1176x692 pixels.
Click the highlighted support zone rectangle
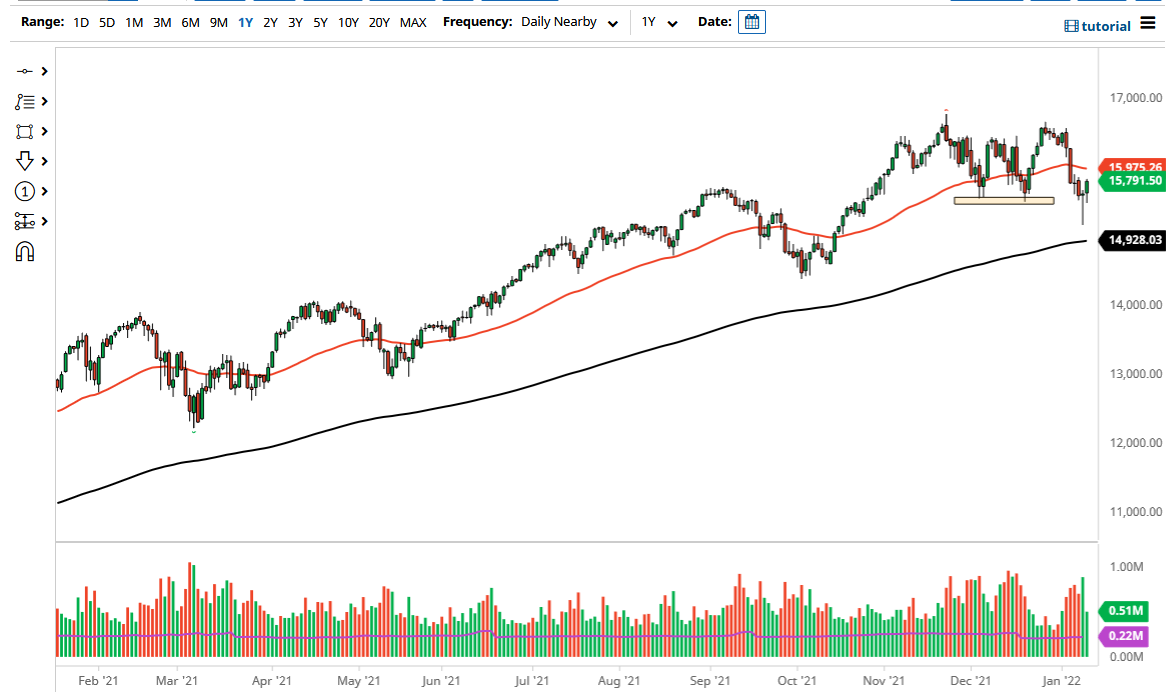[1003, 200]
